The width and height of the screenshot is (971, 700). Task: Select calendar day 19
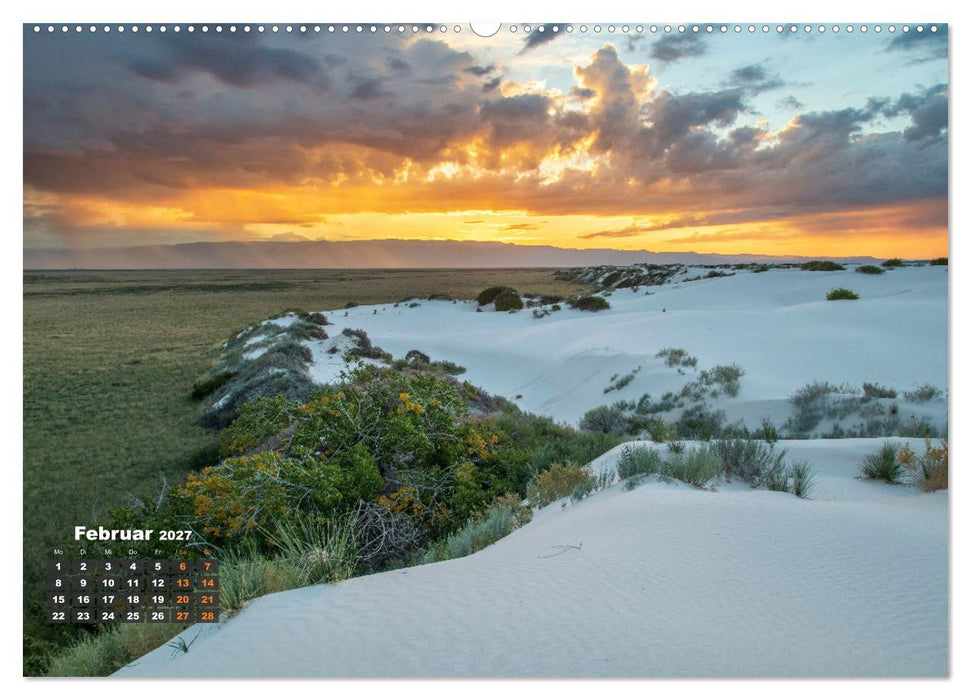click(x=158, y=600)
